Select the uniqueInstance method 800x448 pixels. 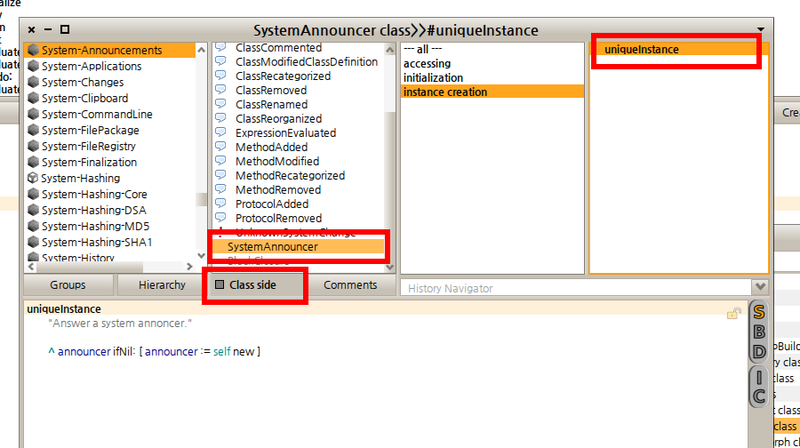[x=641, y=50]
